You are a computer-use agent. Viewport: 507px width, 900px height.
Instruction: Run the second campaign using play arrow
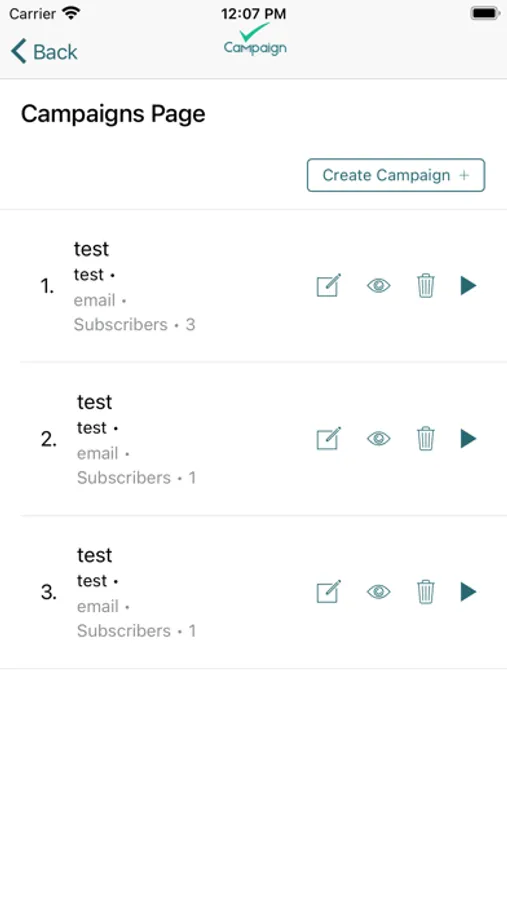tap(469, 439)
